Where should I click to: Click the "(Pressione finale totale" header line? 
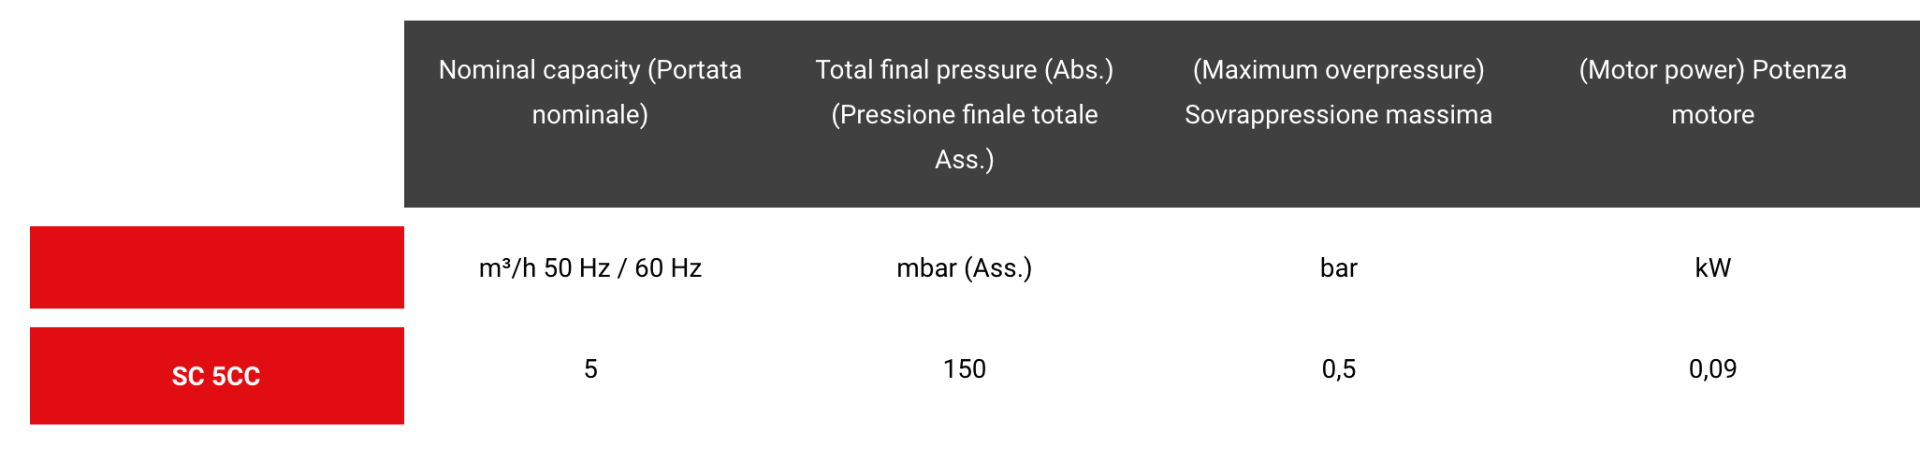[964, 115]
